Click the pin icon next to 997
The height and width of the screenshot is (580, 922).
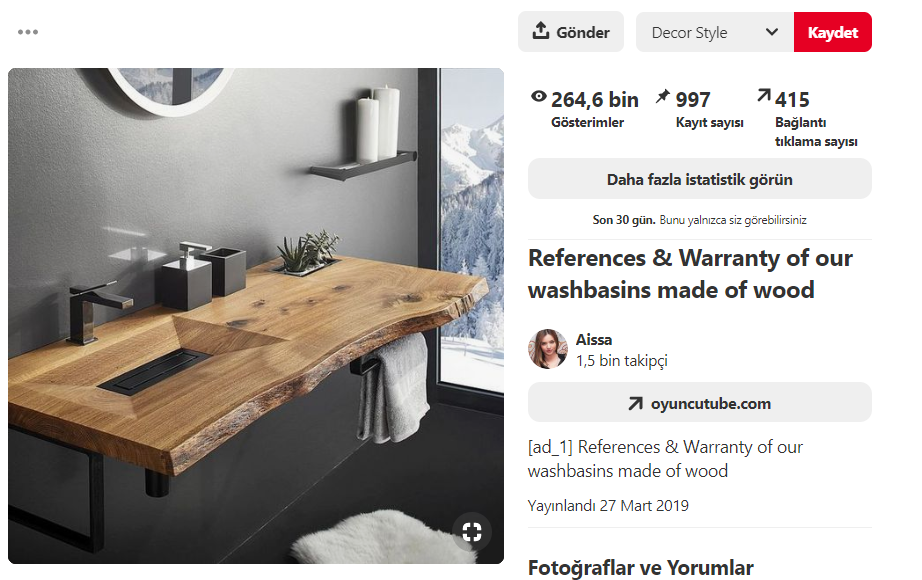tap(663, 96)
